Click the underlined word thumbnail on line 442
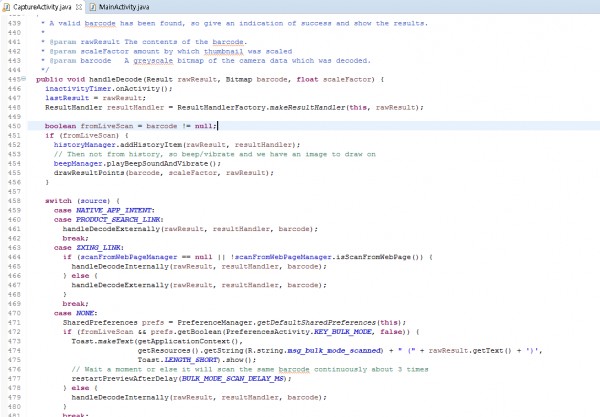 223,51
